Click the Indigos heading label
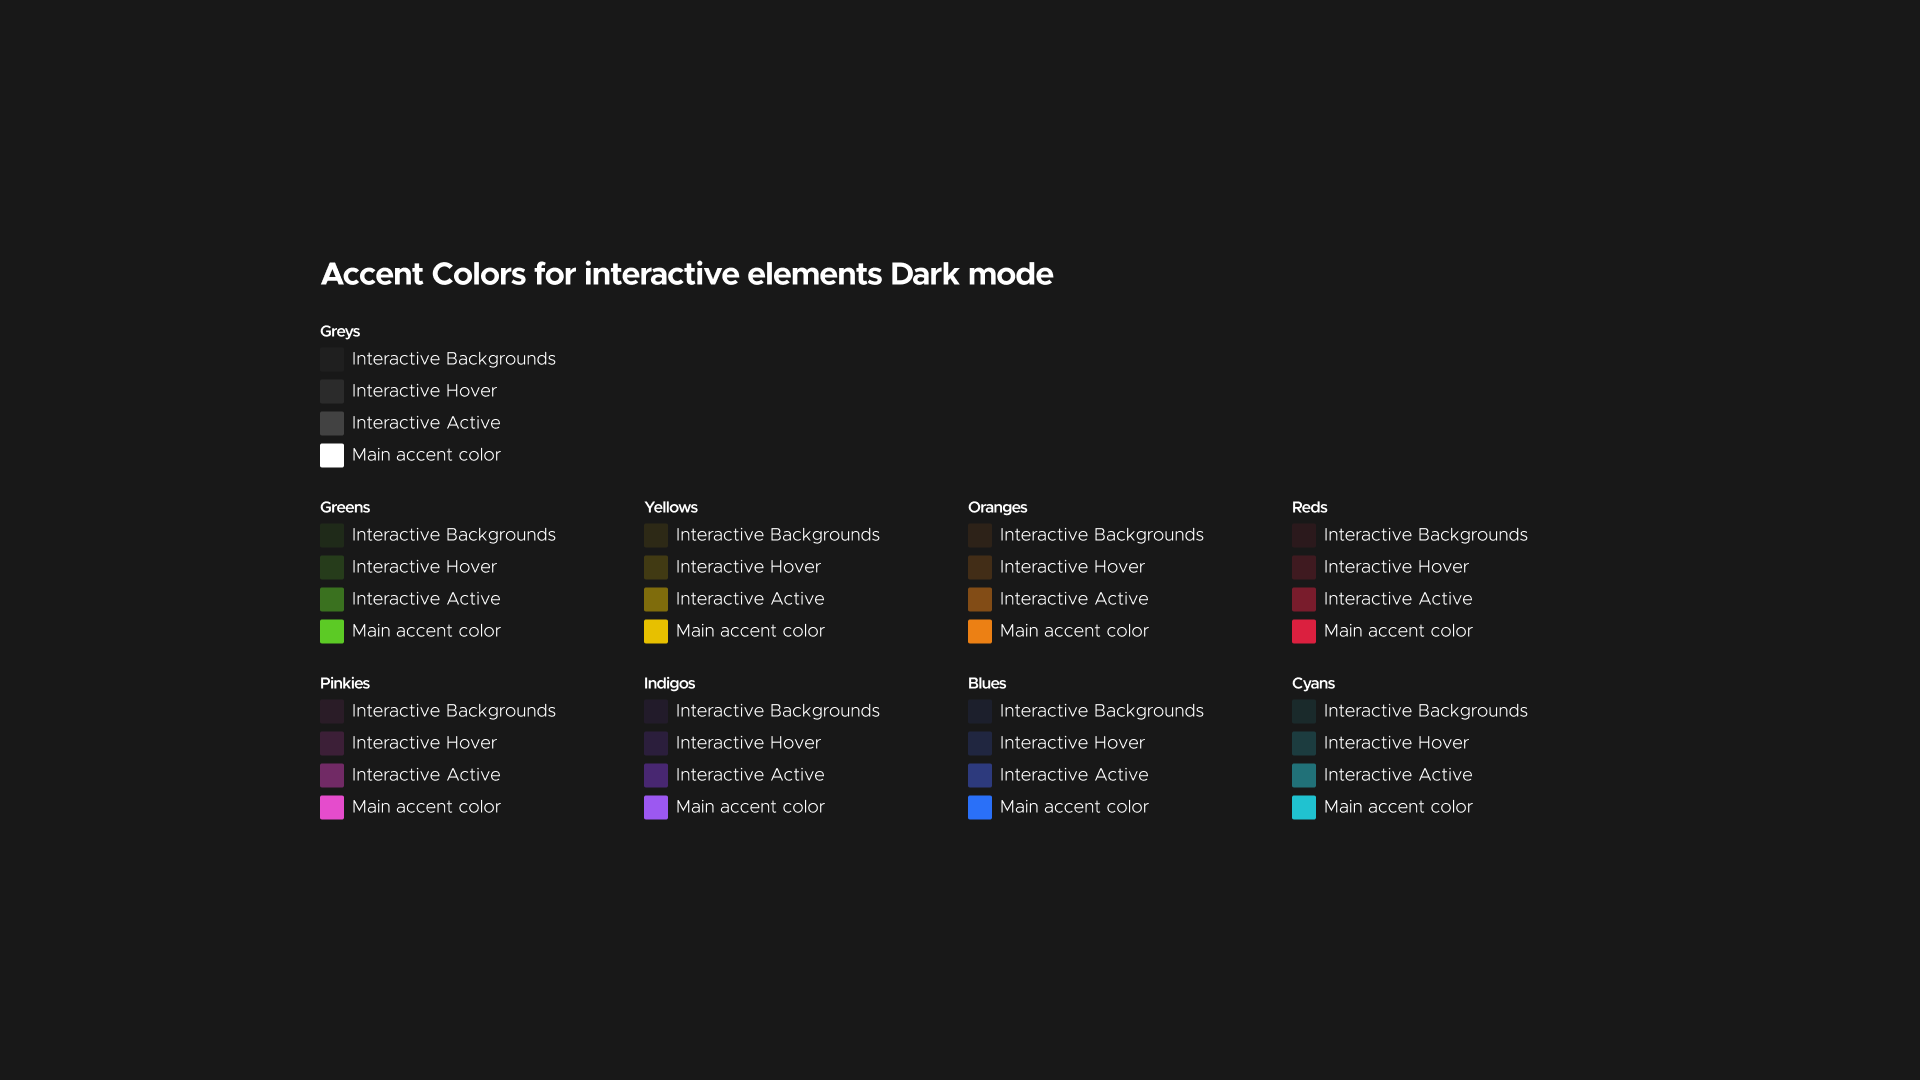The width and height of the screenshot is (1920, 1080). (x=669, y=684)
